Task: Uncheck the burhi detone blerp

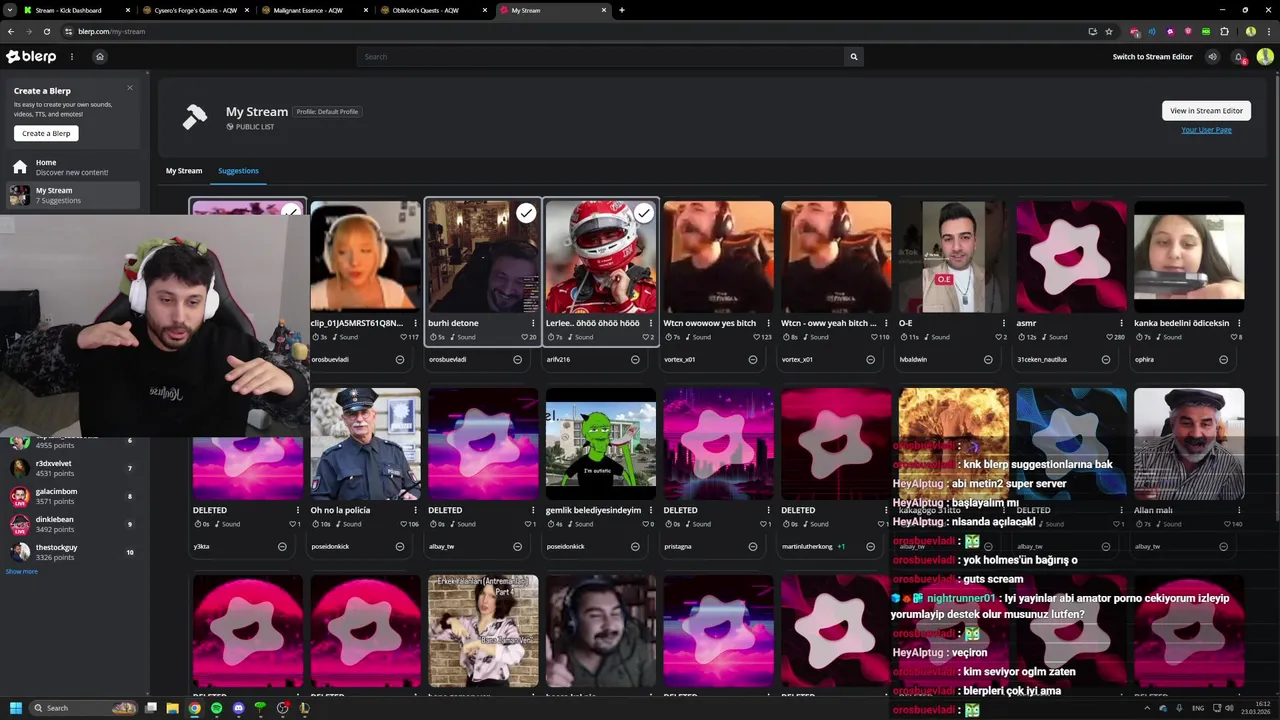Action: pyautogui.click(x=526, y=213)
